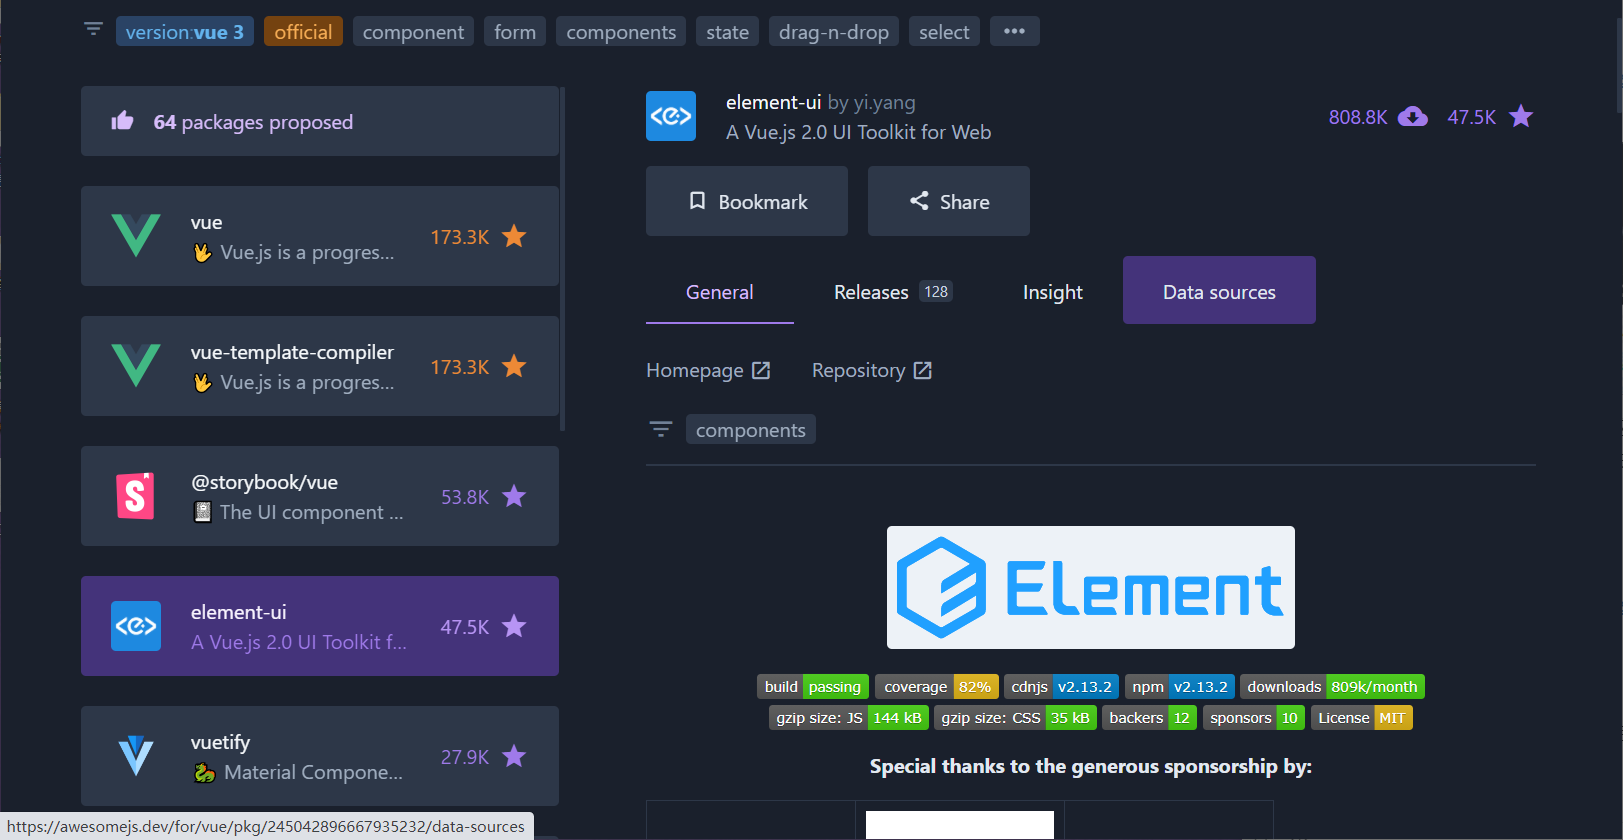Toggle the form tag filter
Screen dimensions: 1623x840
[515, 32]
